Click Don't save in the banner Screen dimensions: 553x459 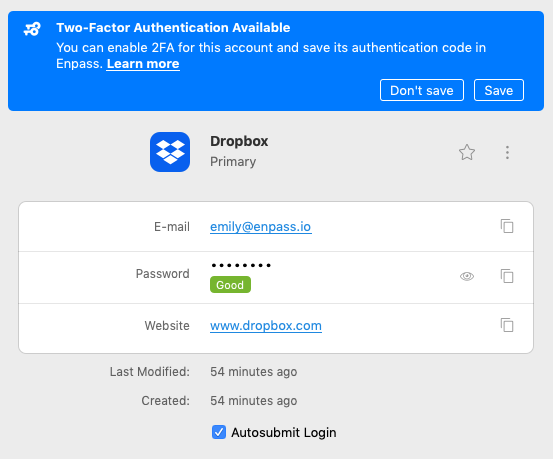click(421, 90)
